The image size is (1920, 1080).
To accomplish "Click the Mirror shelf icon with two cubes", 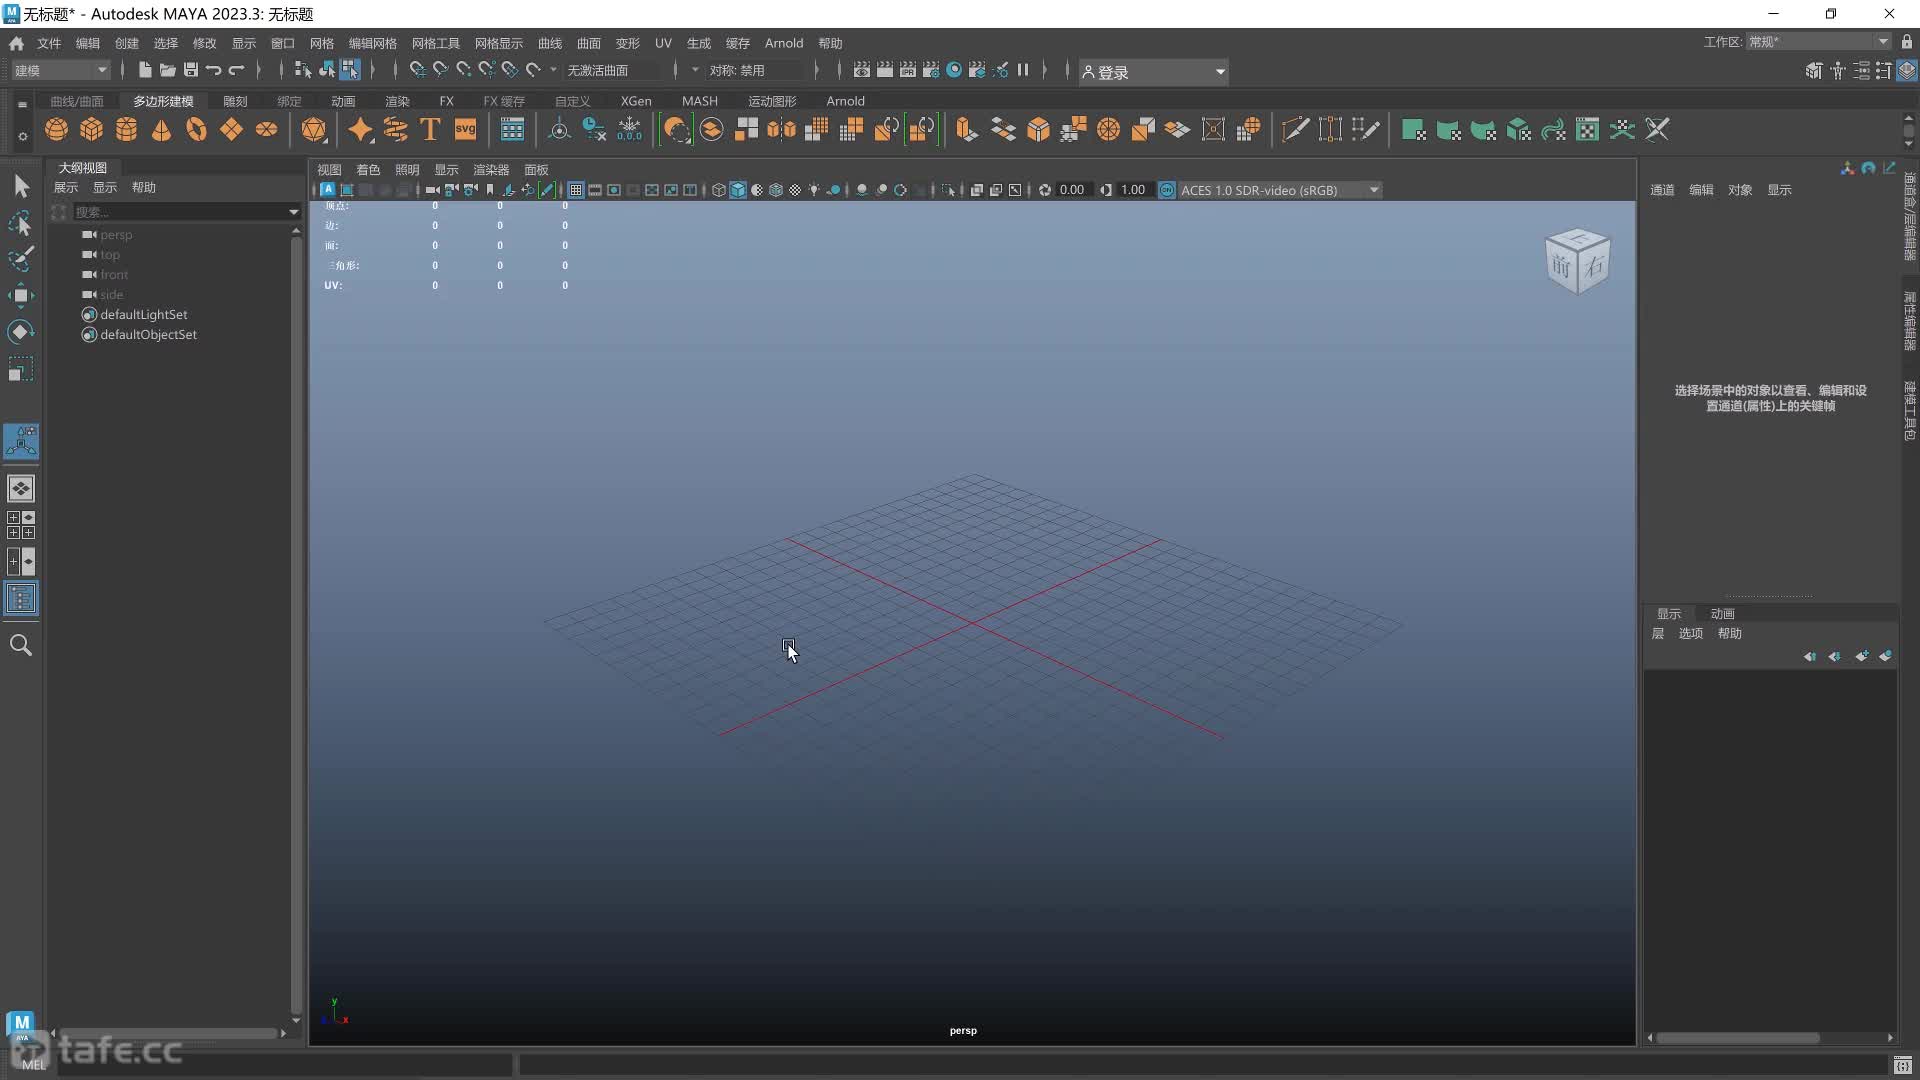I will click(x=782, y=130).
